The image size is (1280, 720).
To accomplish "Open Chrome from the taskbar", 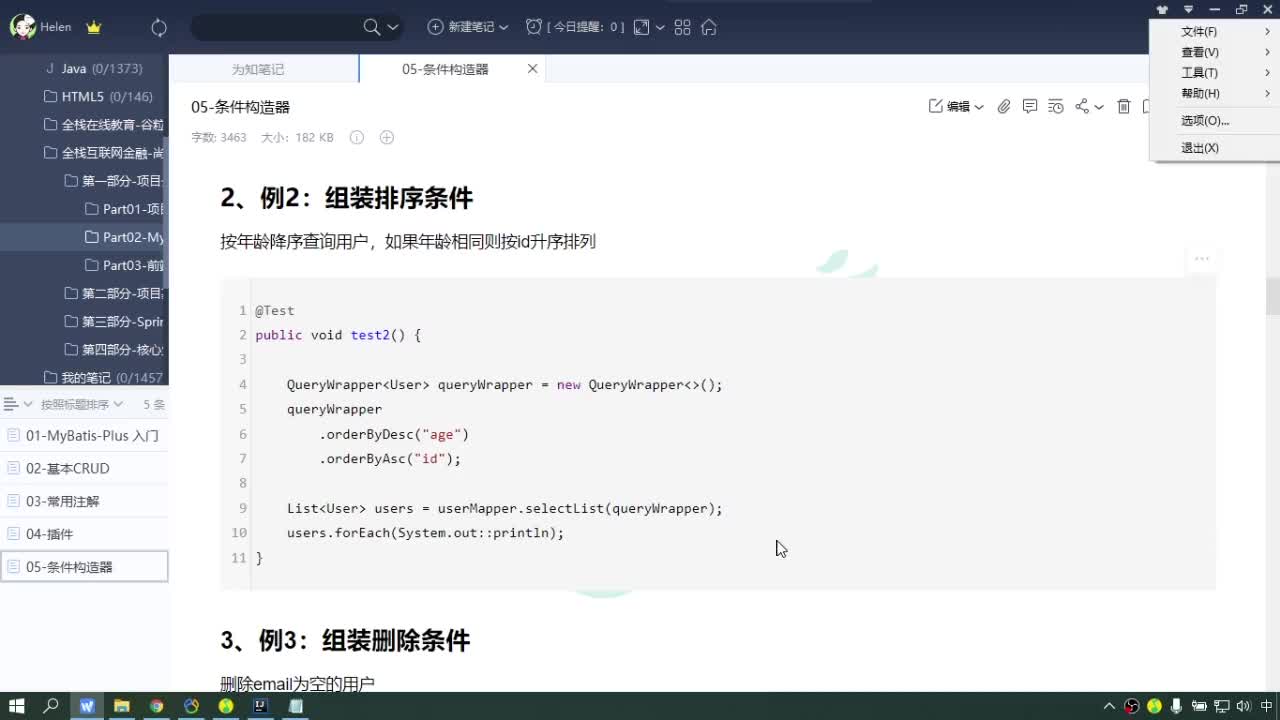I will 157,706.
